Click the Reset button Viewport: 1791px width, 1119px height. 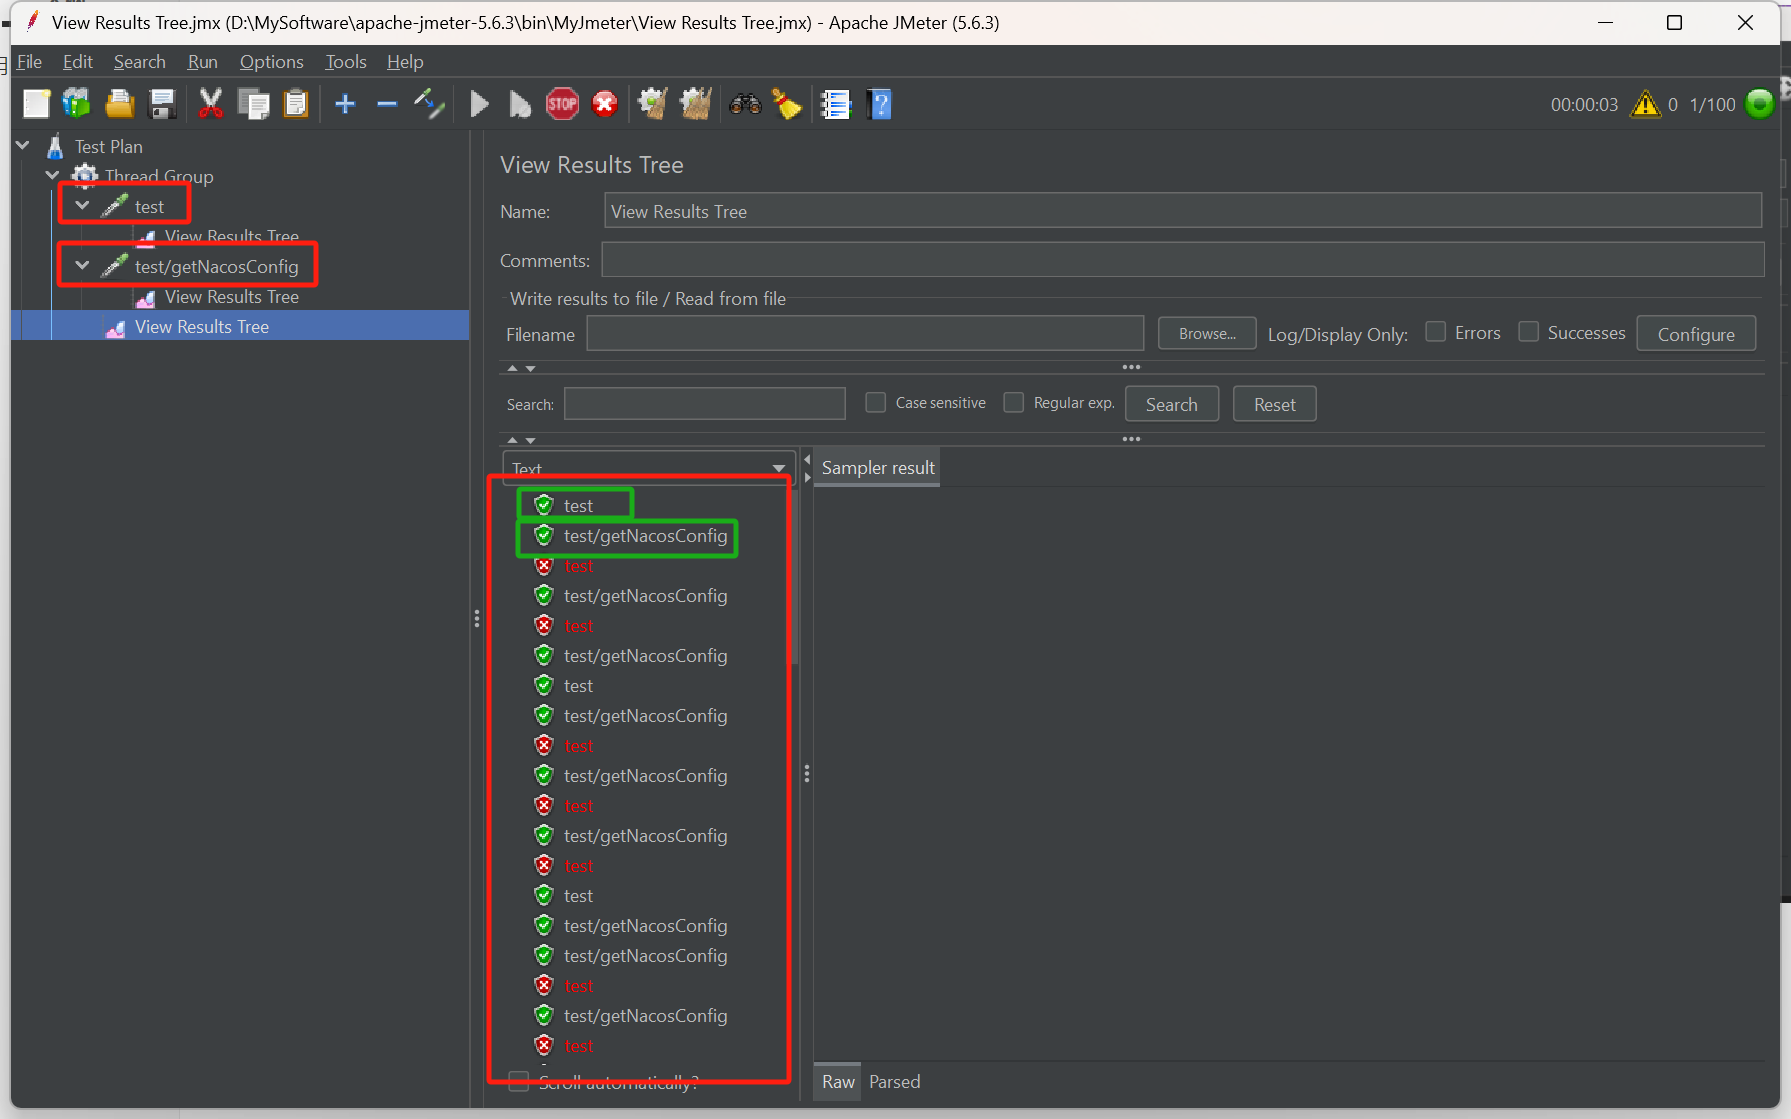tap(1274, 404)
